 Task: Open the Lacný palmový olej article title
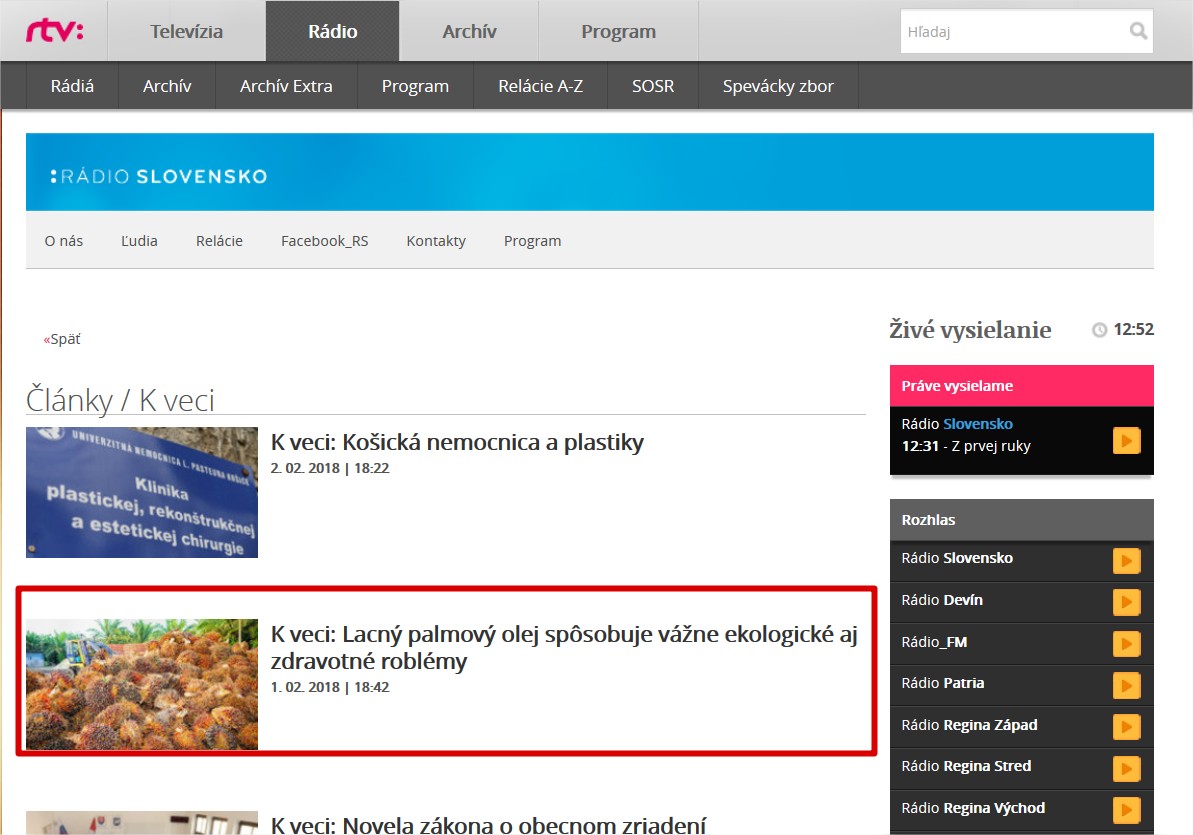(564, 647)
